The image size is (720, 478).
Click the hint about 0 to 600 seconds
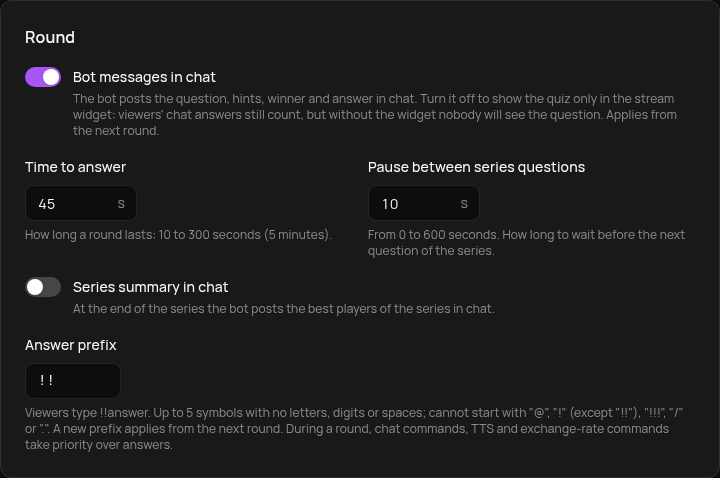[526, 243]
